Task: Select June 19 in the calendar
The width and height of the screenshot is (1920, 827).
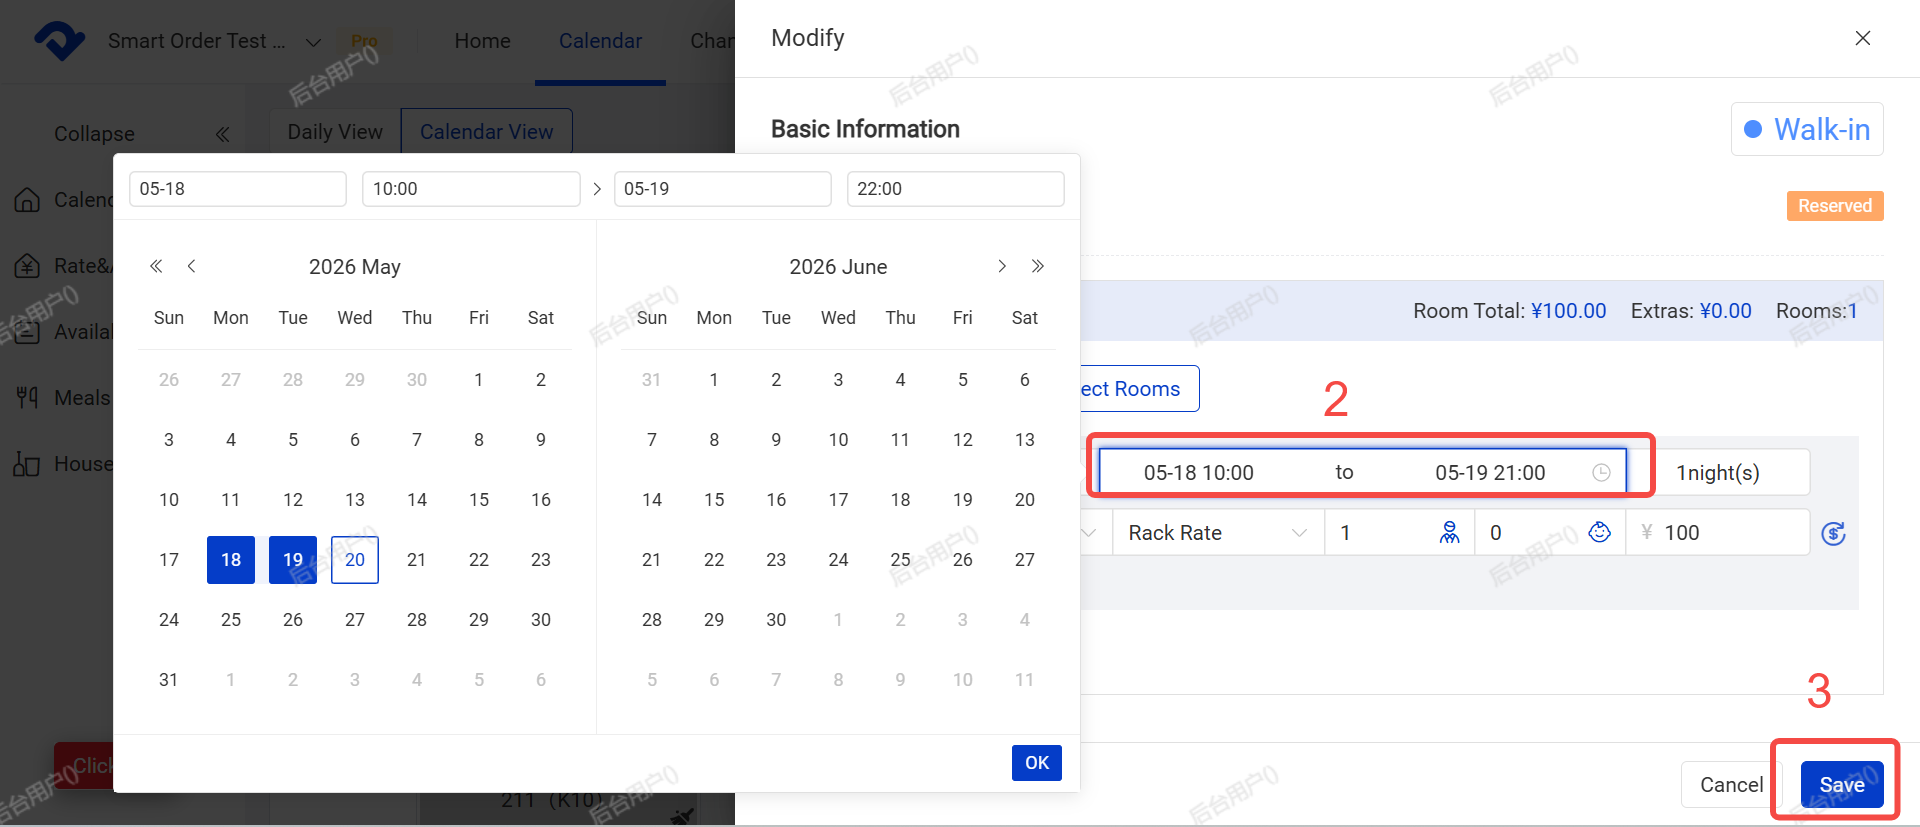Action: [963, 500]
